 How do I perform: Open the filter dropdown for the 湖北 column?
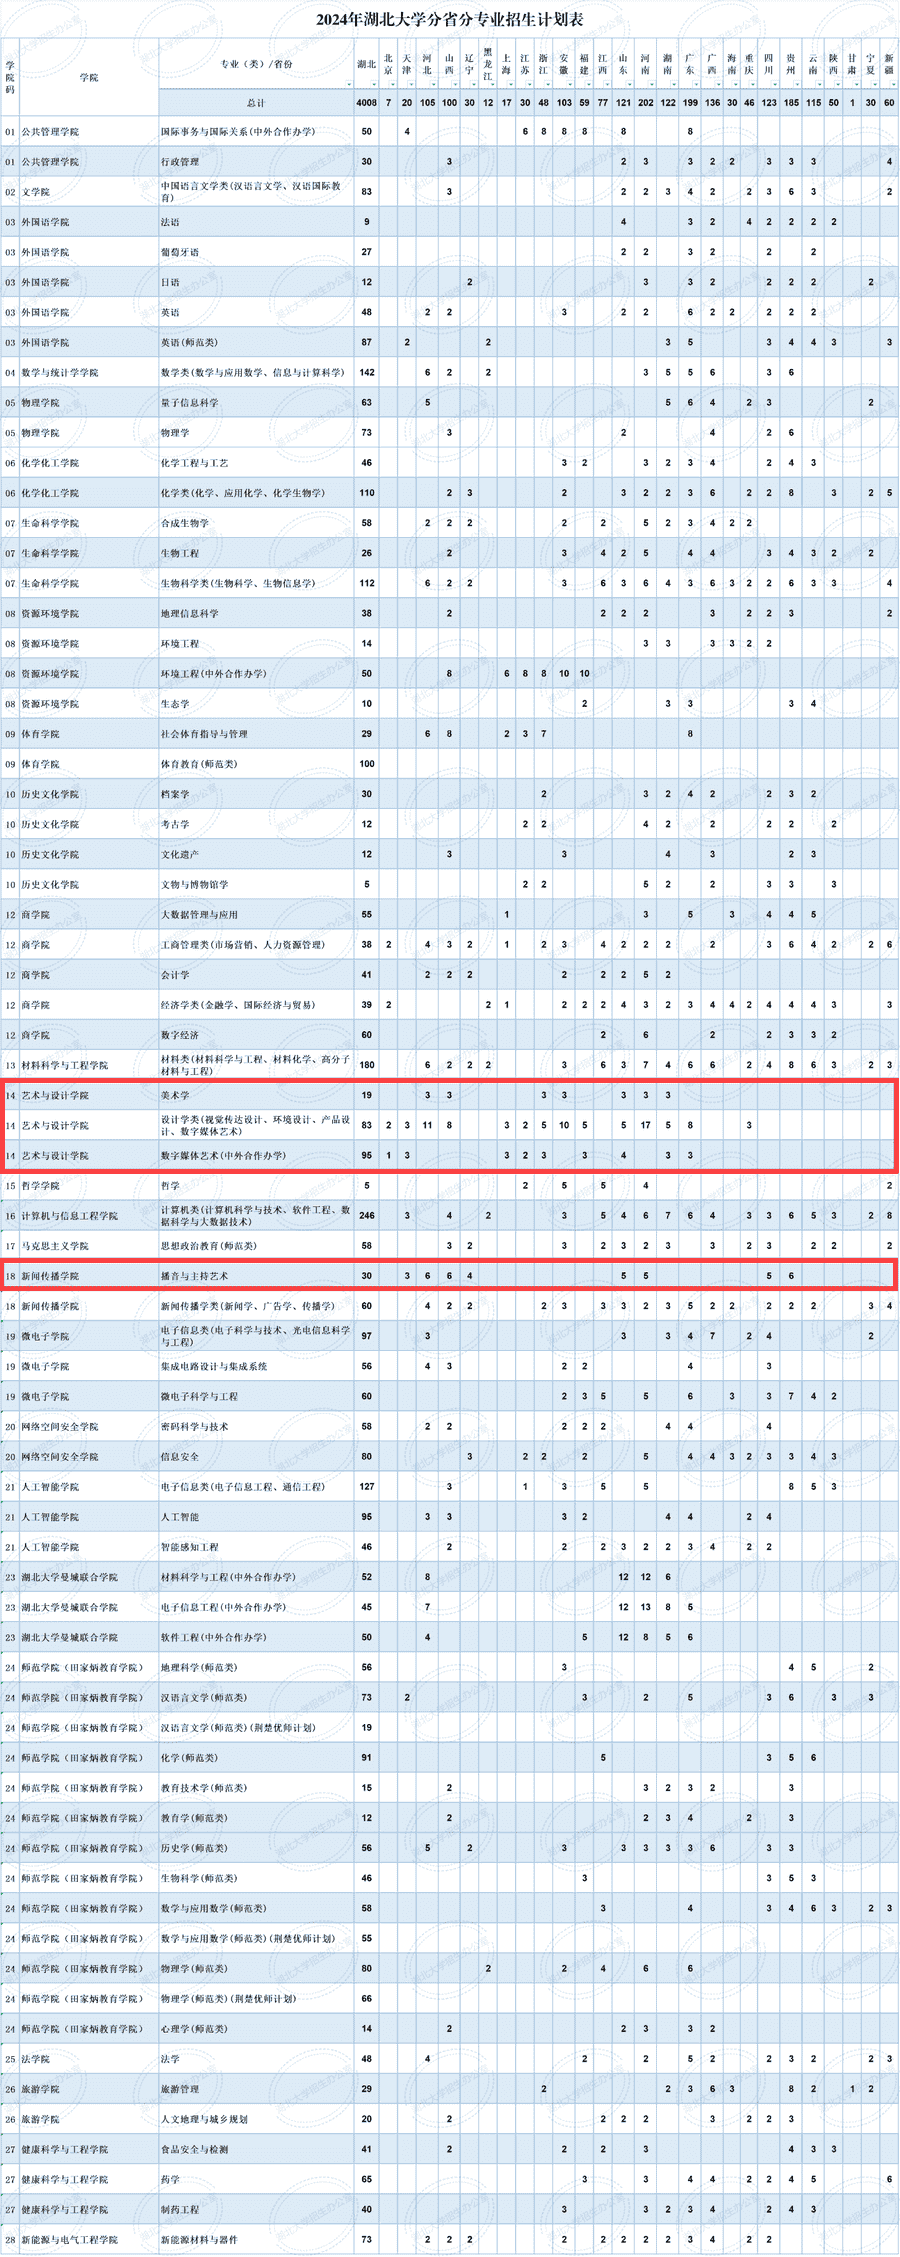[374, 85]
